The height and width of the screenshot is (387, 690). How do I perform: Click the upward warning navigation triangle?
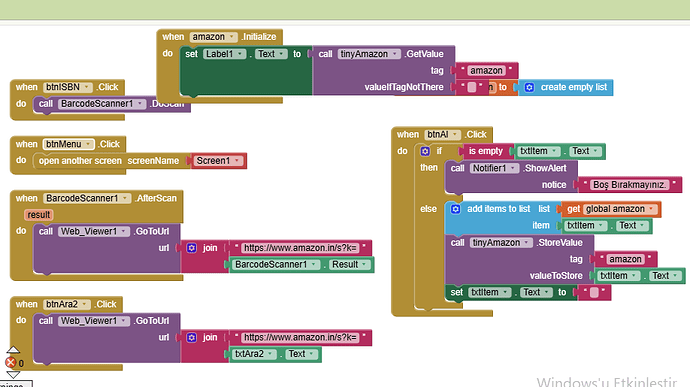(13, 350)
